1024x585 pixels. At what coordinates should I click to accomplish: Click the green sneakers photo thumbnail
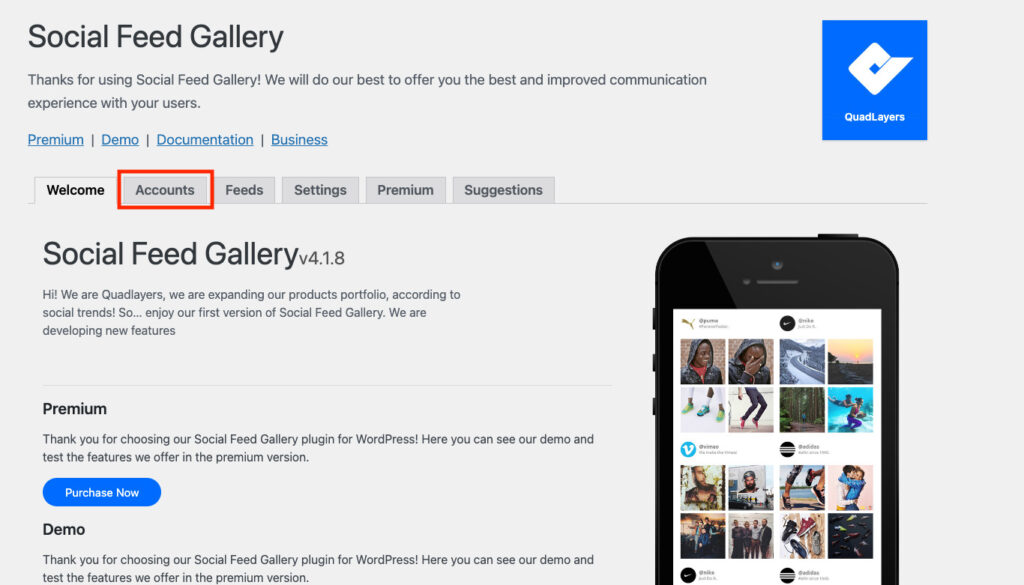703,409
